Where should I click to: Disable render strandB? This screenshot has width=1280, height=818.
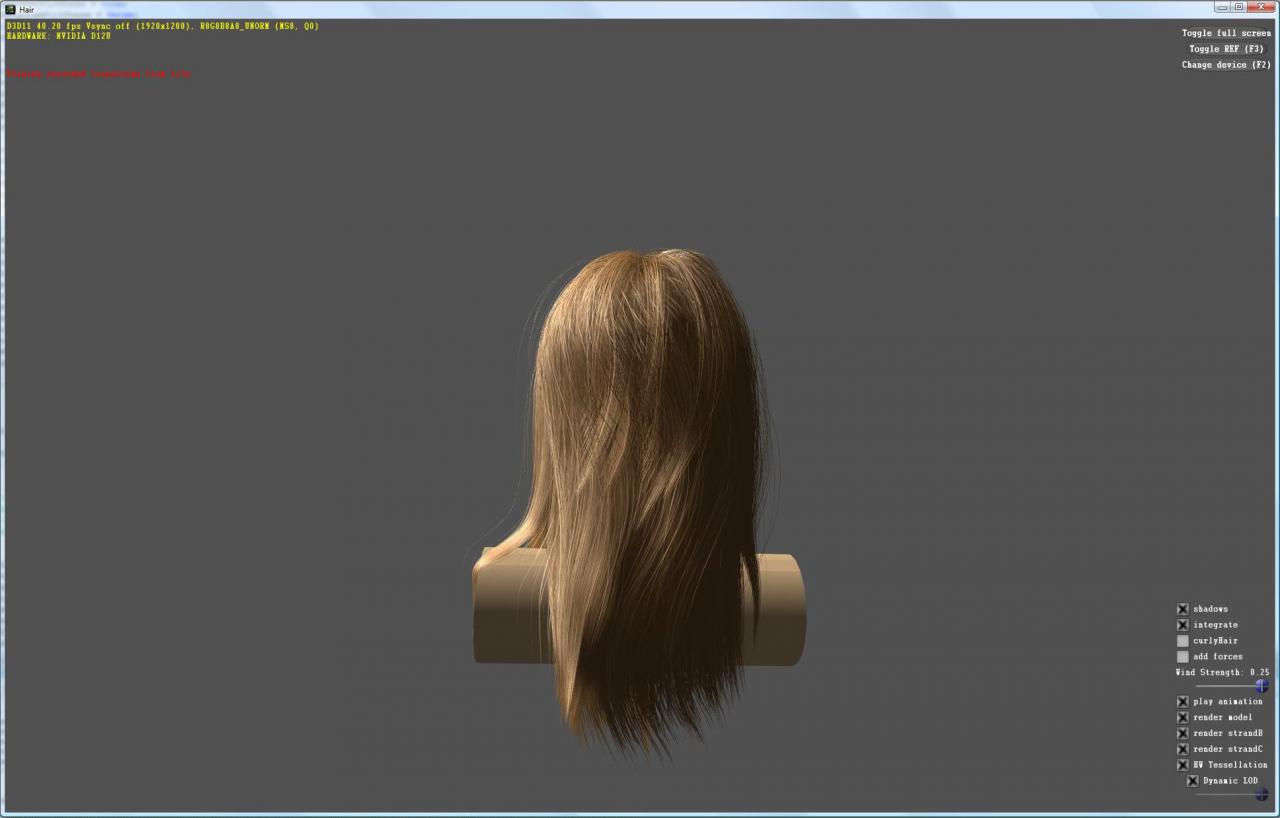pos(1183,734)
